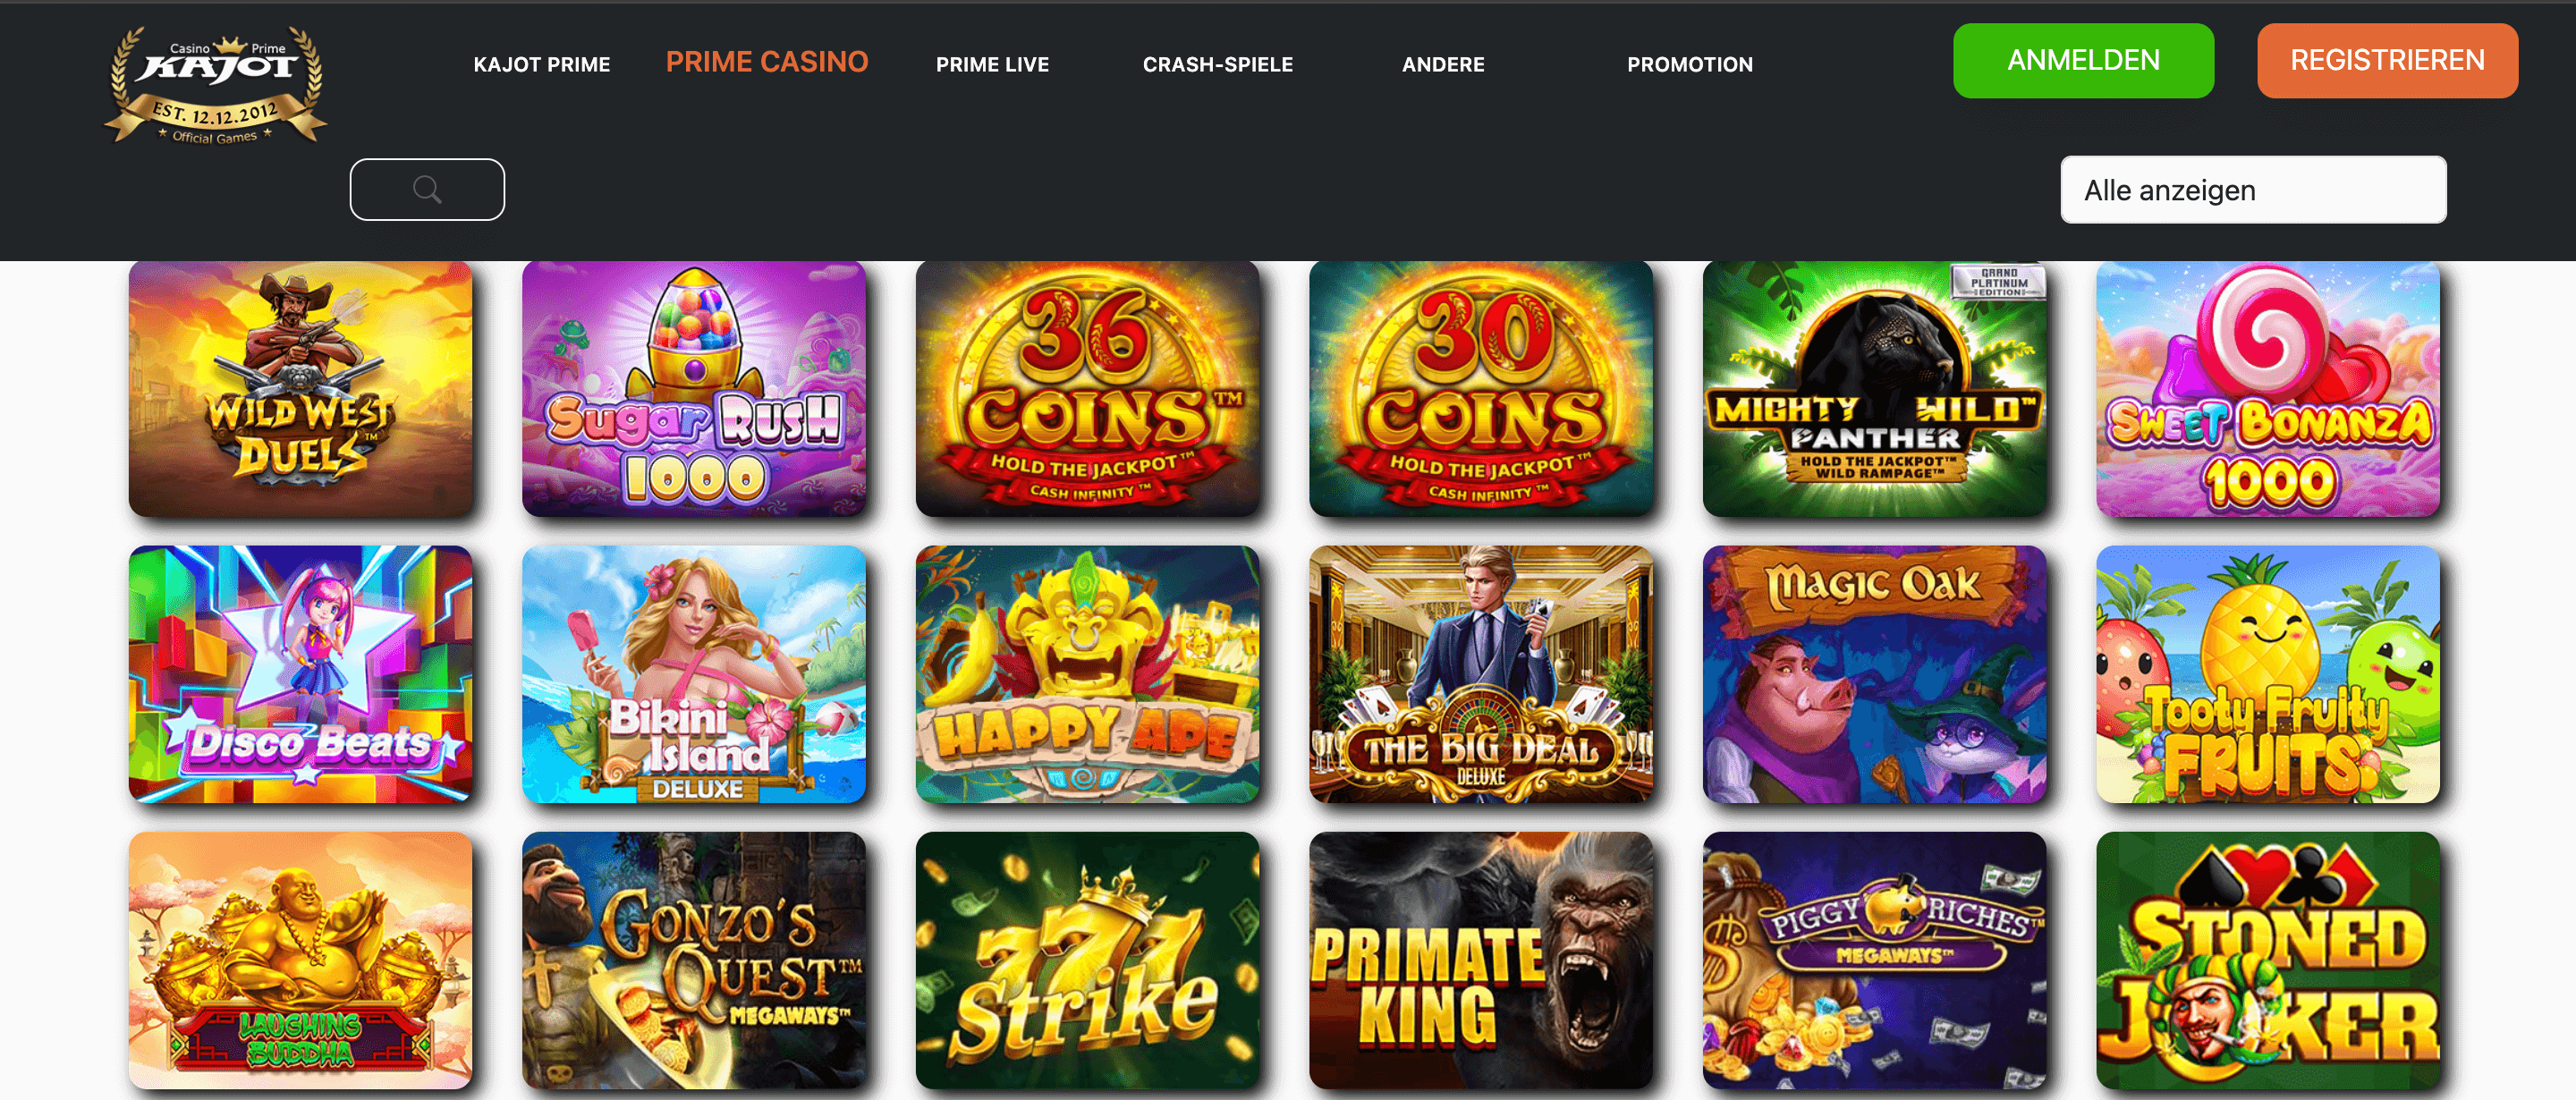2576x1100 pixels.
Task: Expand the Alle anzeigen dropdown
Action: pyautogui.click(x=2253, y=190)
